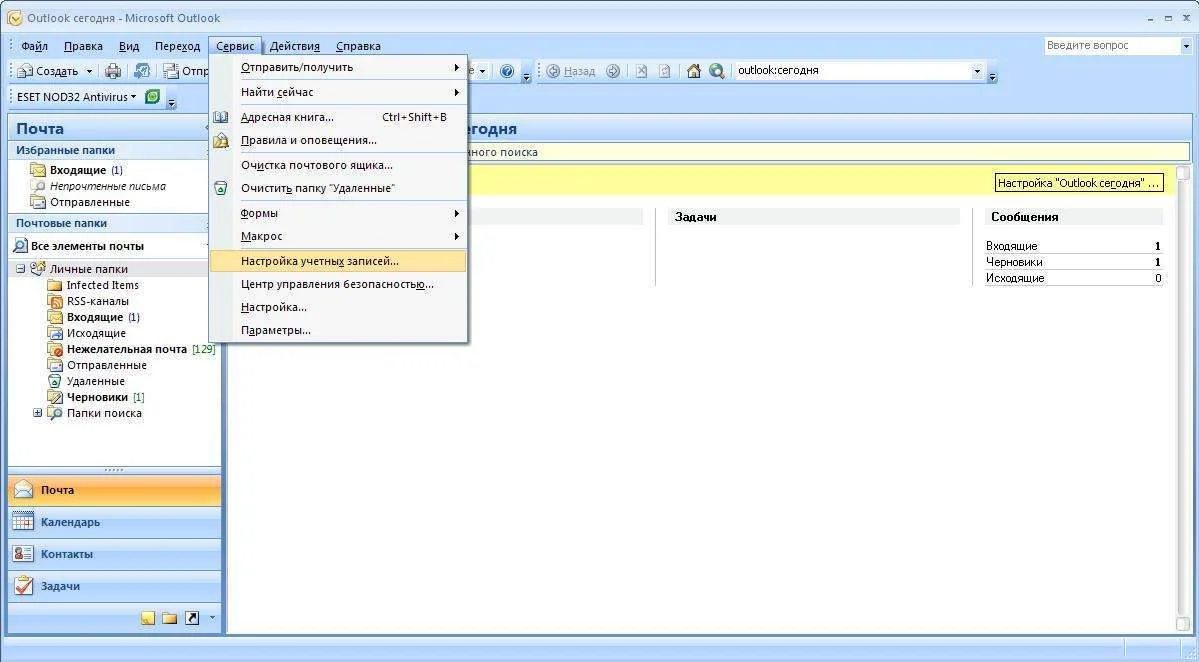Open Исходящие link under Сообщения
The height and width of the screenshot is (662, 1199).
(x=1015, y=278)
